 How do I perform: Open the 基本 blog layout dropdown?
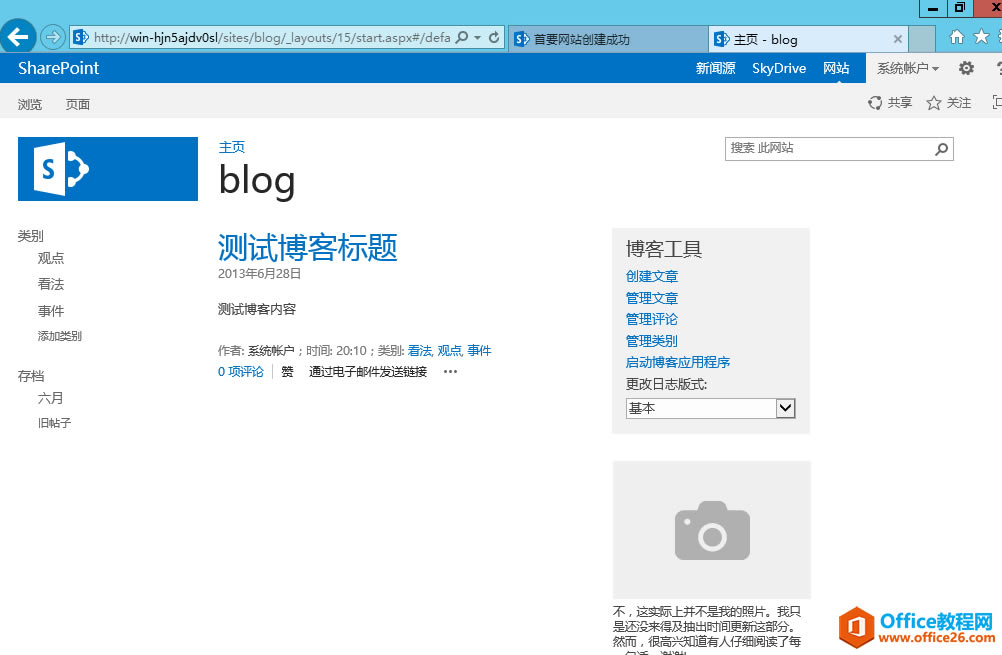coord(710,408)
